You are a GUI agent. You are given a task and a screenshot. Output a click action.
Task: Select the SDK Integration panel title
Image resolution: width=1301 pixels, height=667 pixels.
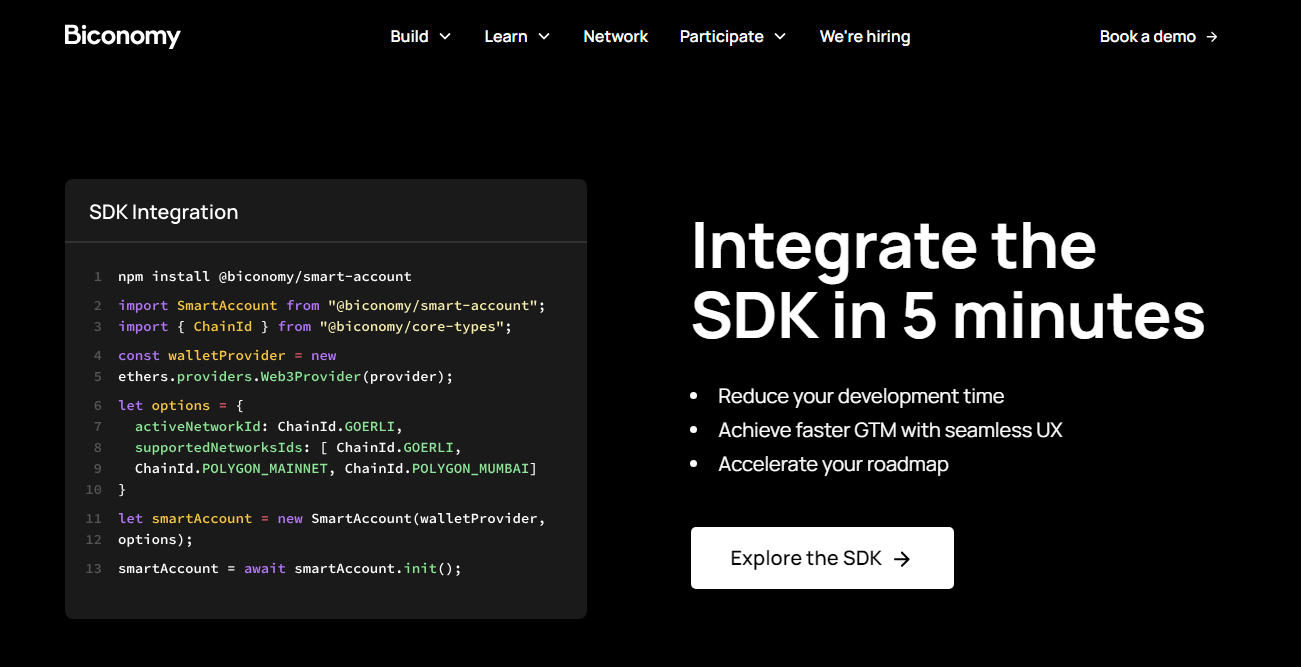pyautogui.click(x=164, y=212)
